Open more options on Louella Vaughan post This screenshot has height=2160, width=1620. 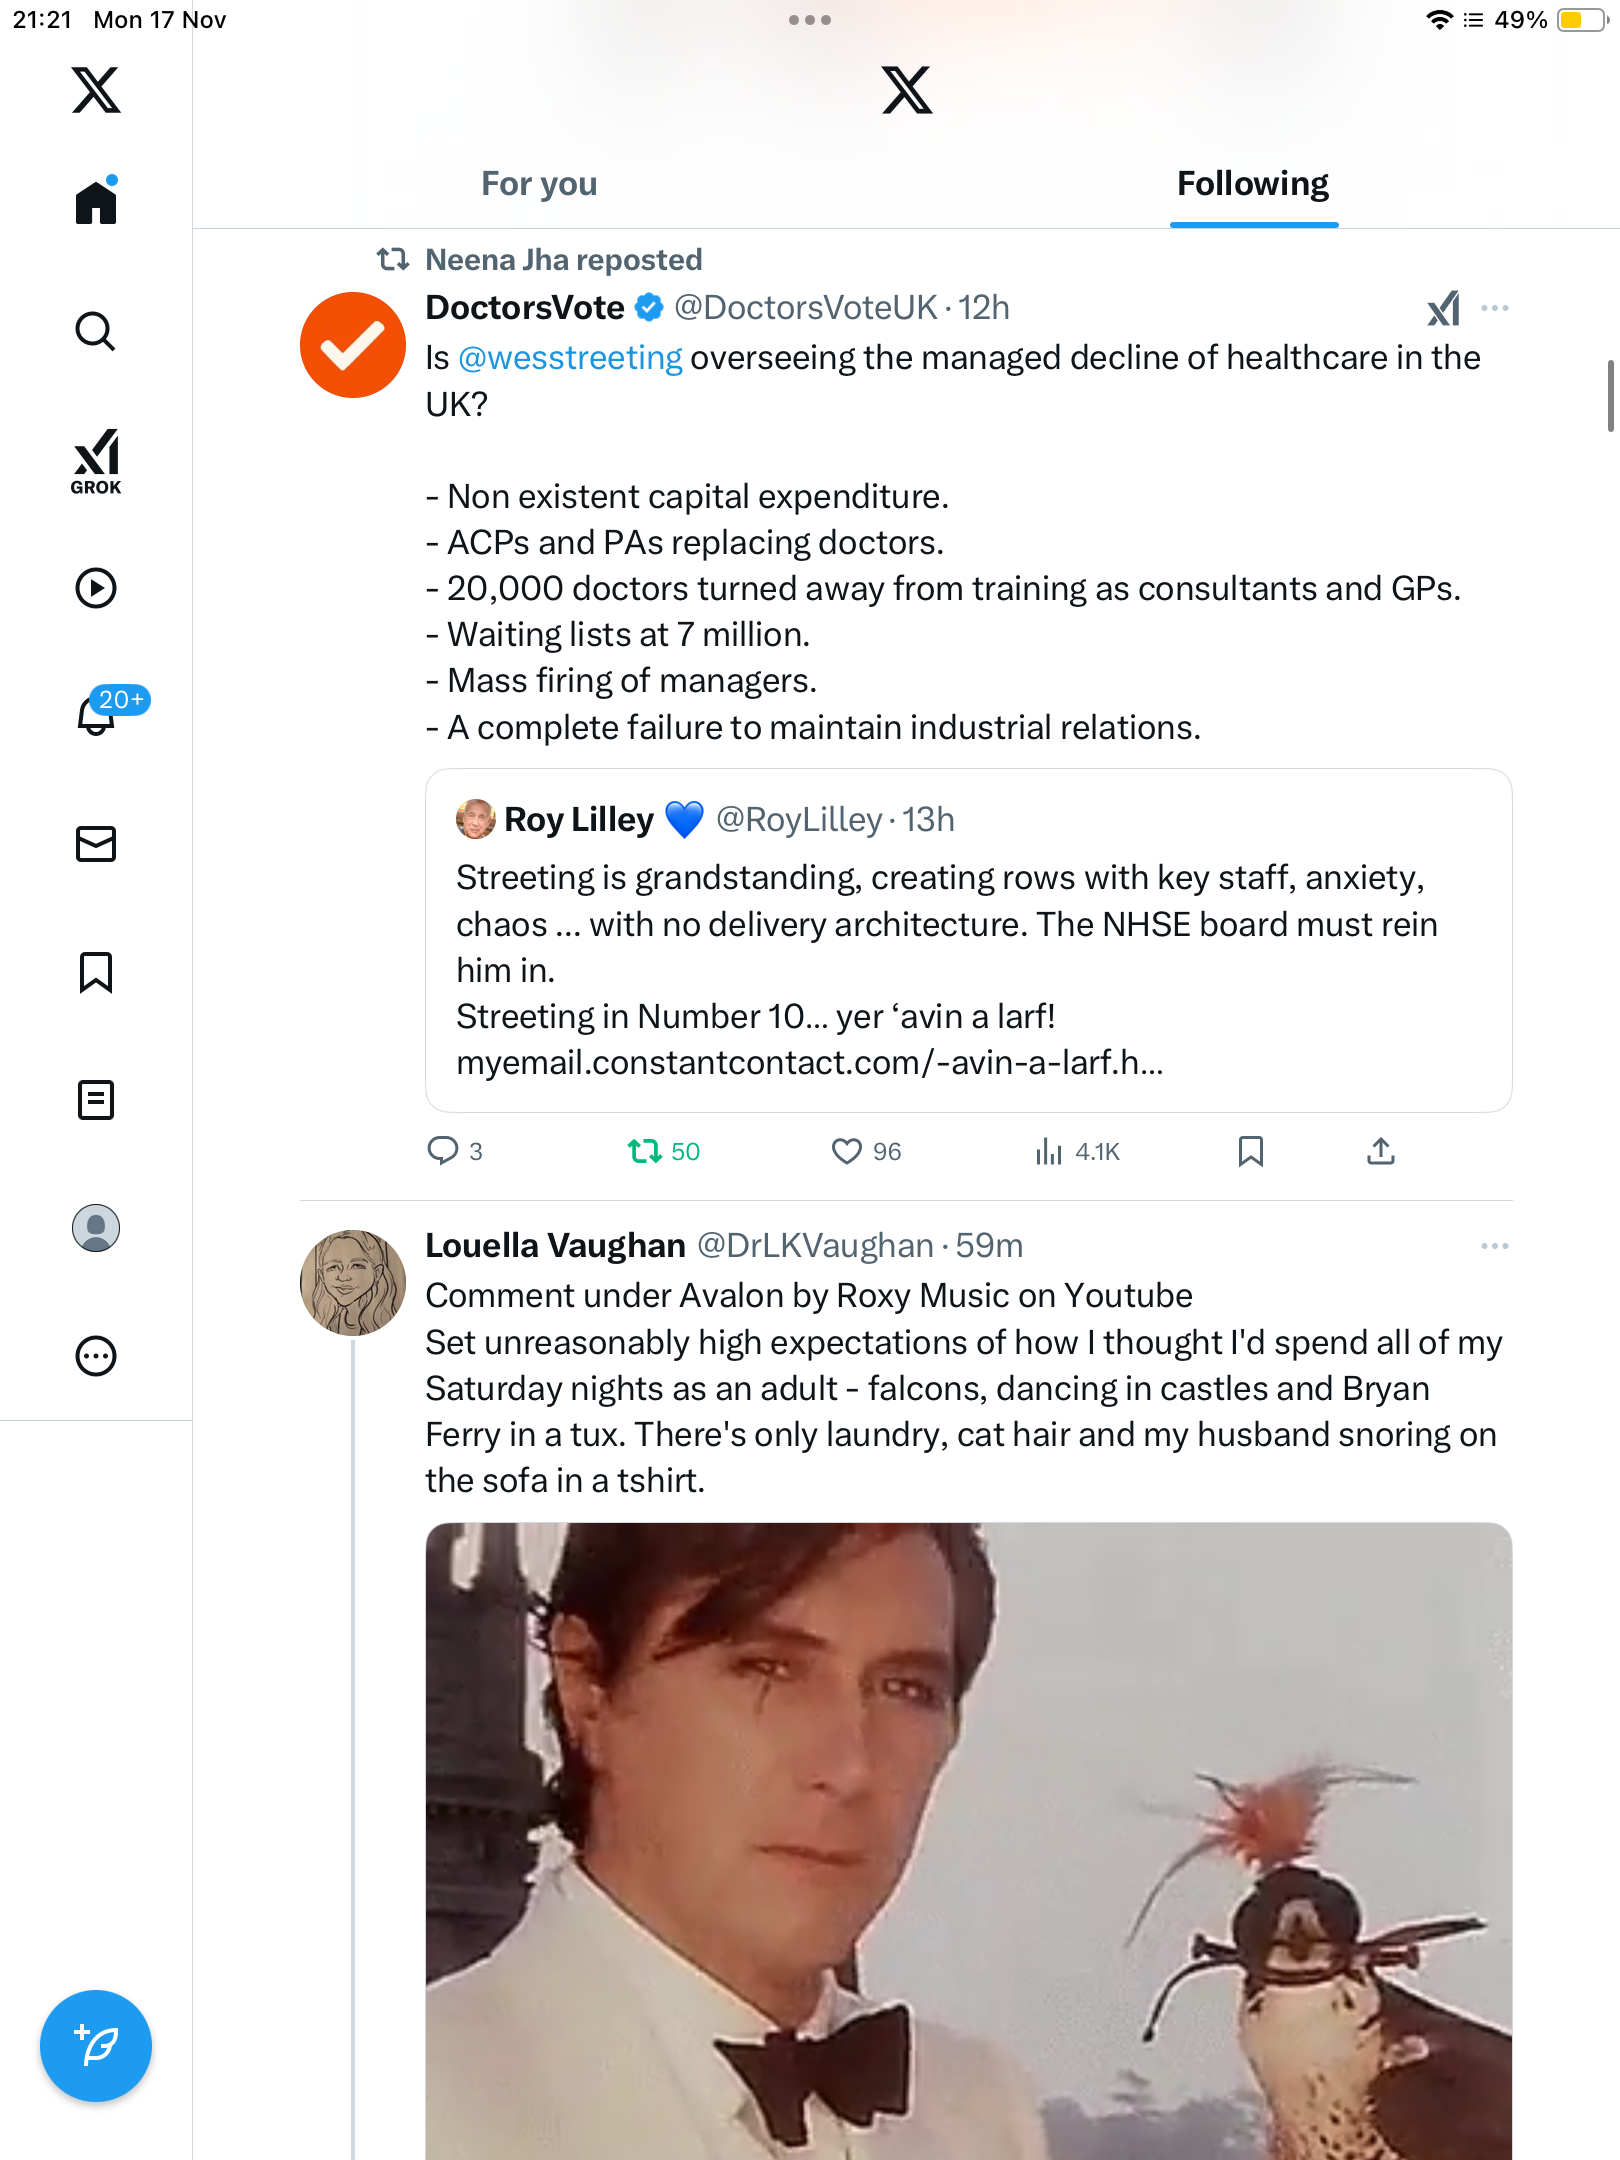click(x=1495, y=1246)
